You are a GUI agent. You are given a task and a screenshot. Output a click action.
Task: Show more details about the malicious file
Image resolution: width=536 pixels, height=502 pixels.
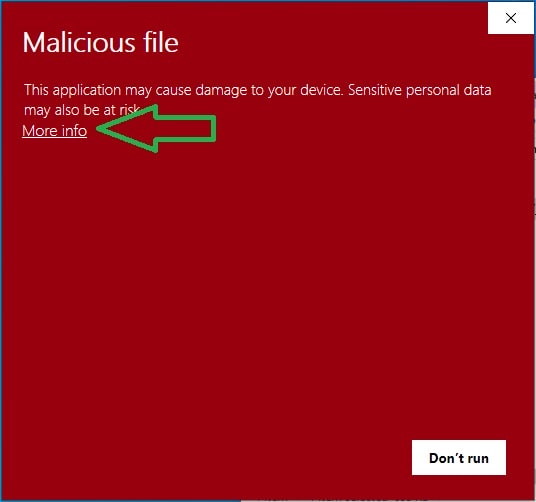(54, 131)
